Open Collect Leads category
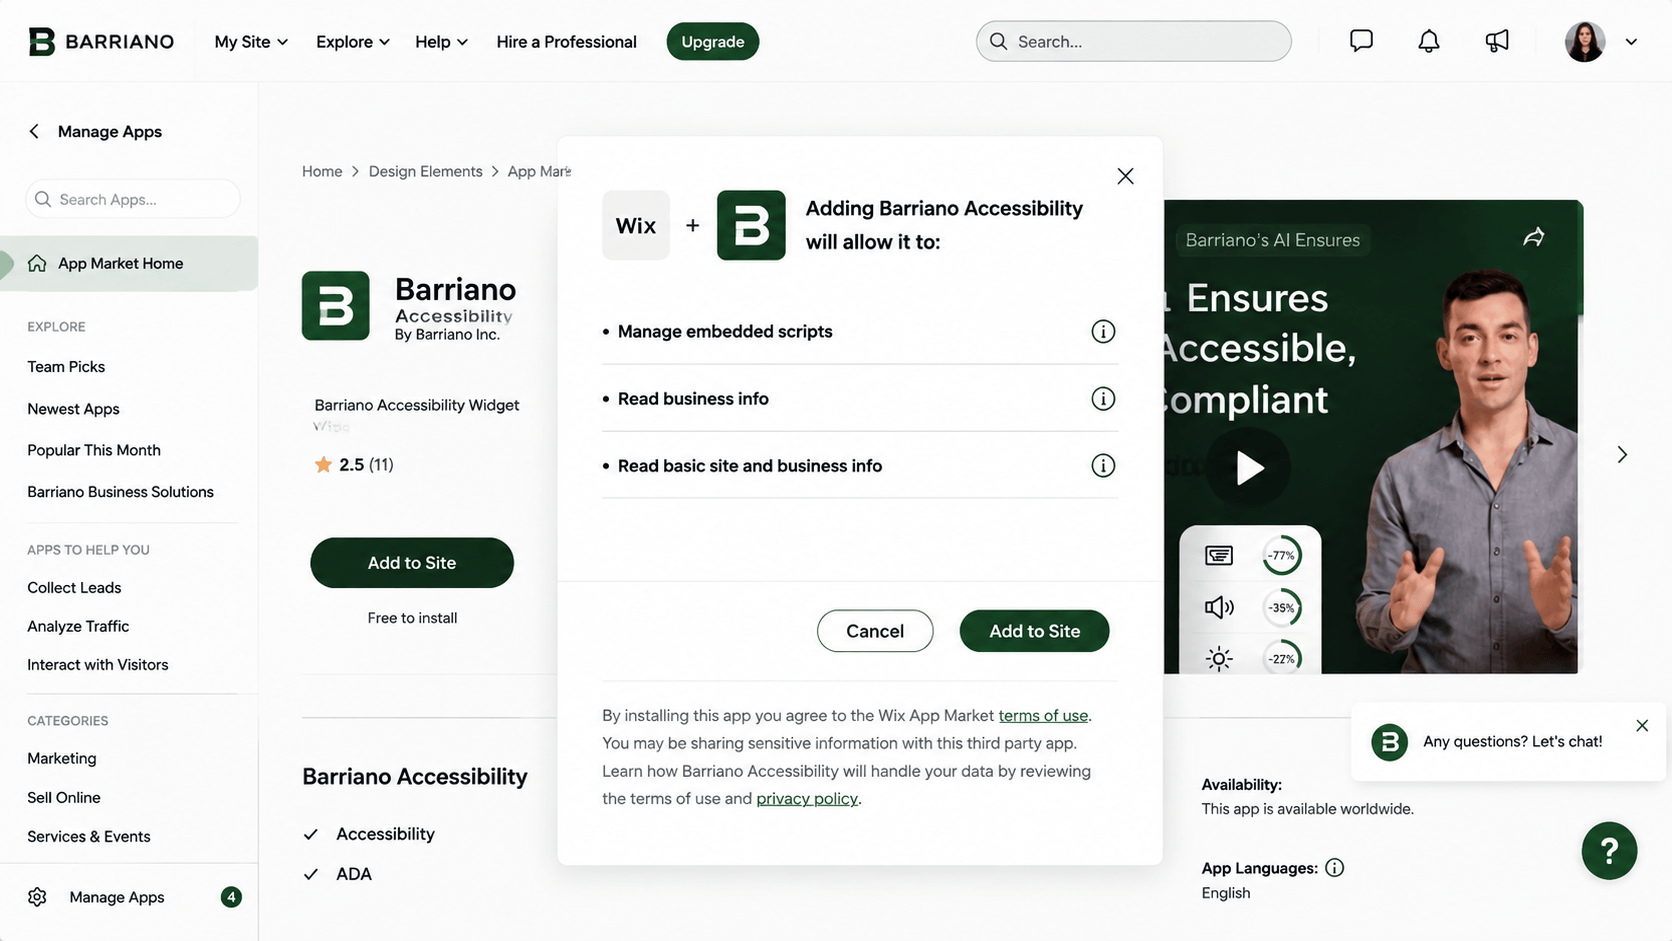The image size is (1672, 941). 74,588
